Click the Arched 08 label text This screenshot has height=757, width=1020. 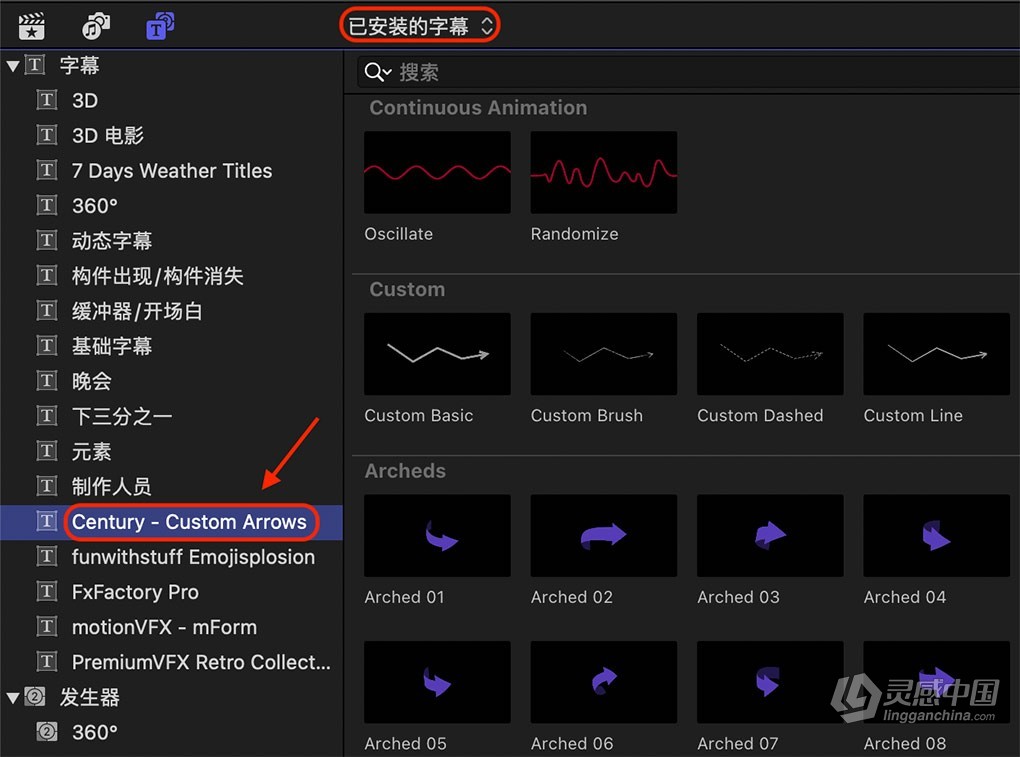coord(905,743)
